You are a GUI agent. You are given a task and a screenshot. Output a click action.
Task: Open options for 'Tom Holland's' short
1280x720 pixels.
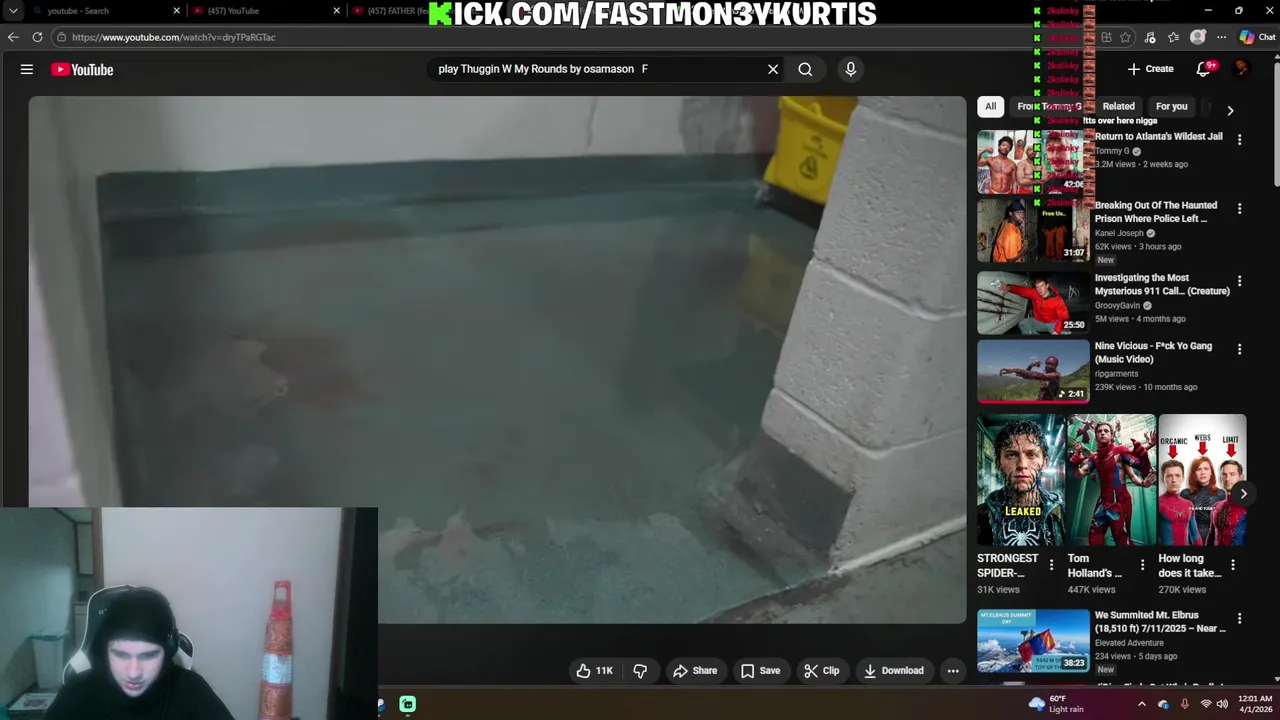pyautogui.click(x=1142, y=565)
